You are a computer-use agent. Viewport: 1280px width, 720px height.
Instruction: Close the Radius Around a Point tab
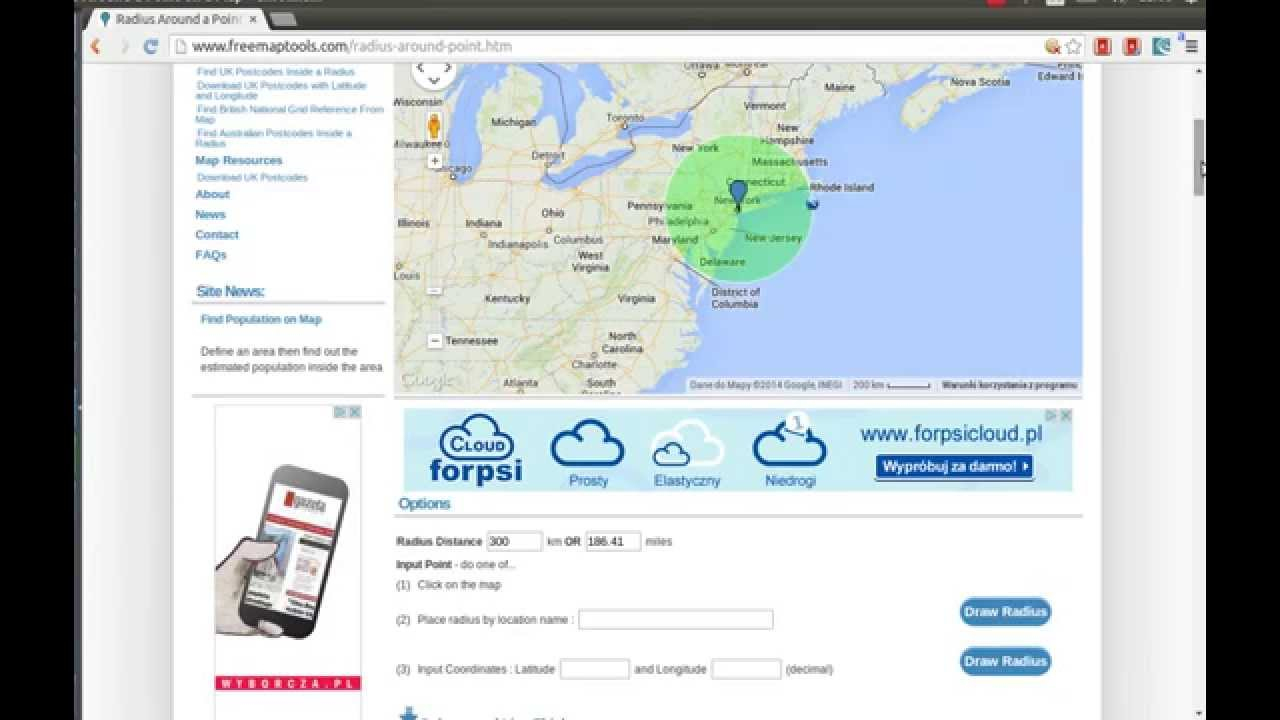254,19
